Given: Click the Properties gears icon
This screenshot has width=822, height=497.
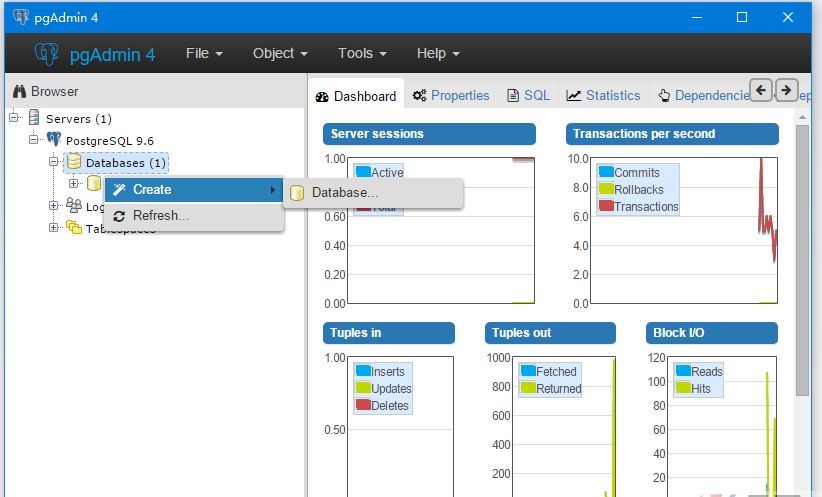Looking at the screenshot, I should [419, 95].
